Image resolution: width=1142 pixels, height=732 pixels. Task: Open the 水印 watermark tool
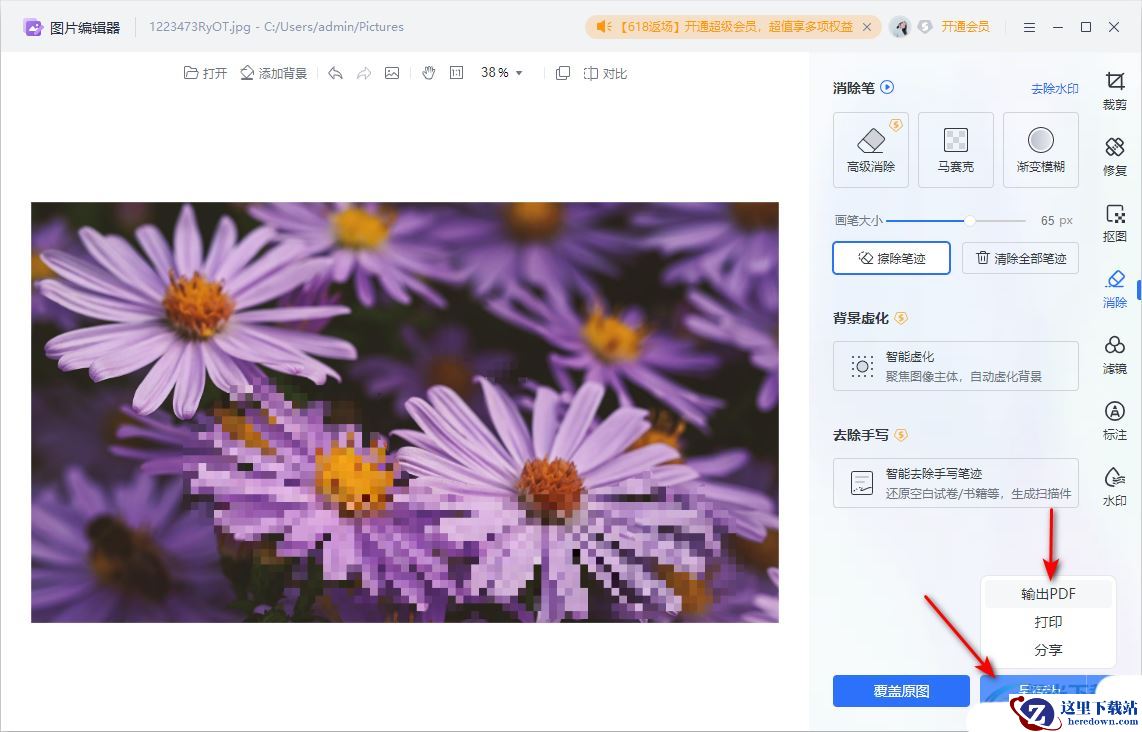click(x=1114, y=487)
